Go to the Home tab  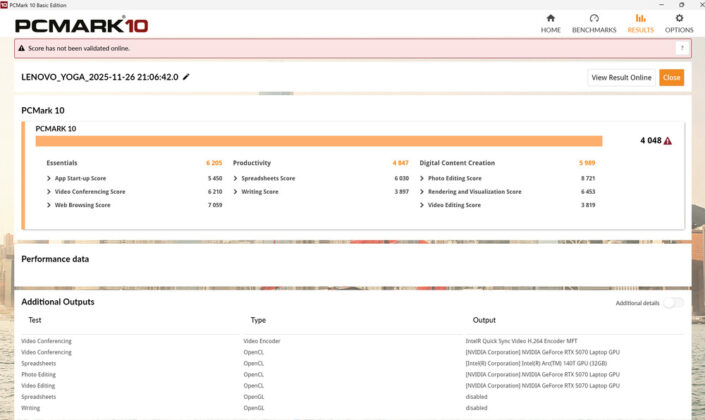coord(550,24)
